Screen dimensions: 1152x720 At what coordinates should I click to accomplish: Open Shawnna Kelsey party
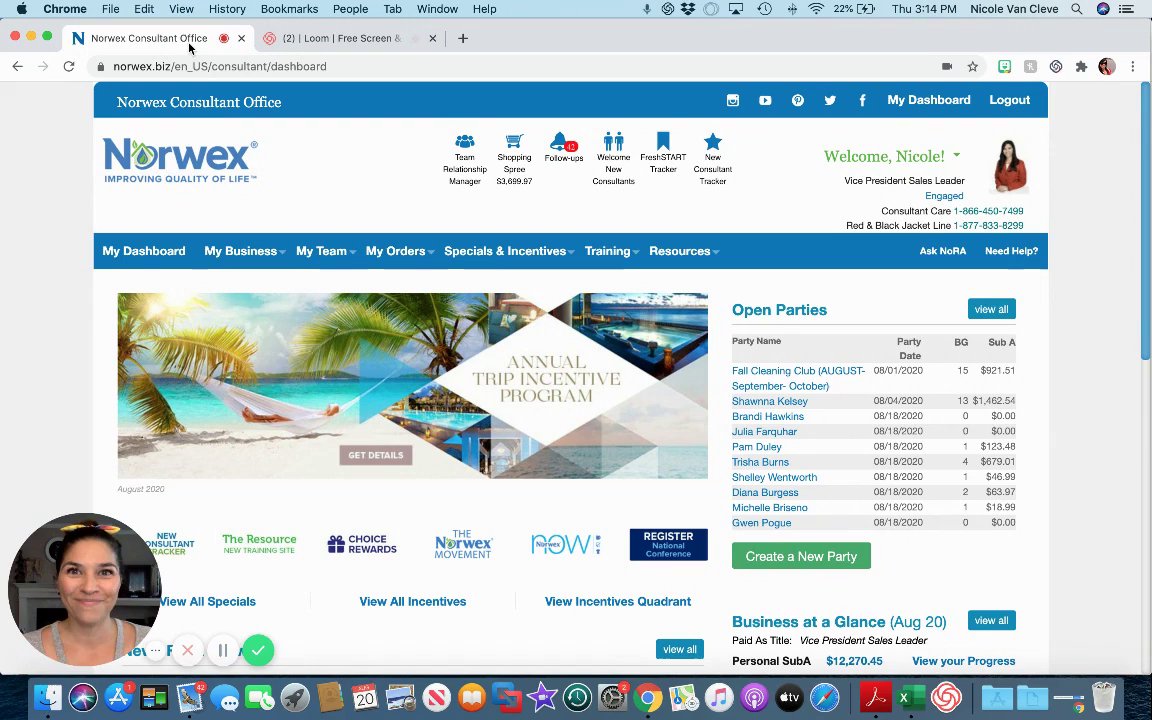(769, 401)
